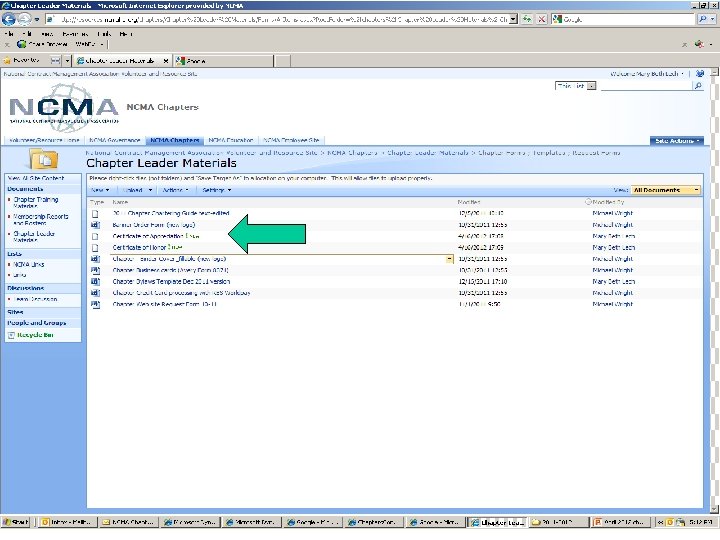Click the Word icon for Chapter ENews Template
Viewport: 720px width, 540px height.
95,281
